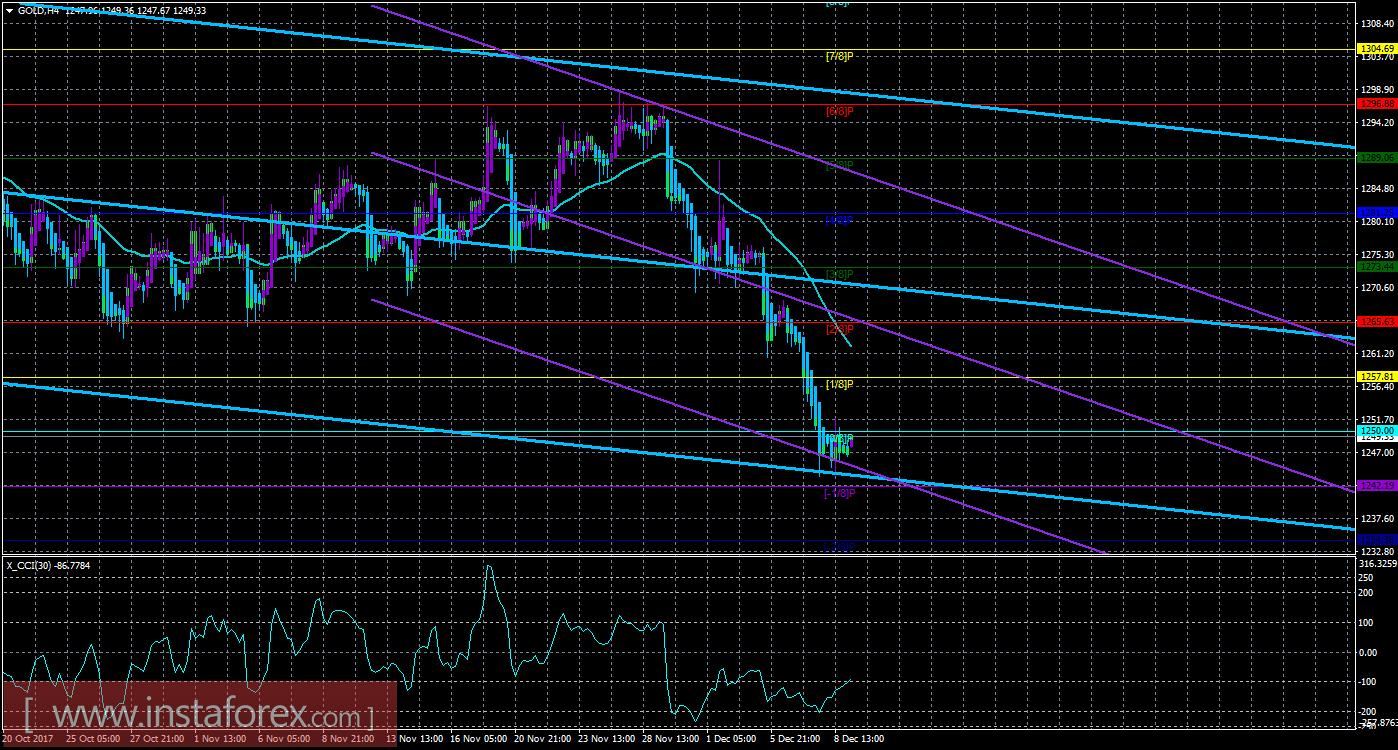The image size is (1398, 750).
Task: Click the green 1273.44 price tag
Action: coord(1377,267)
